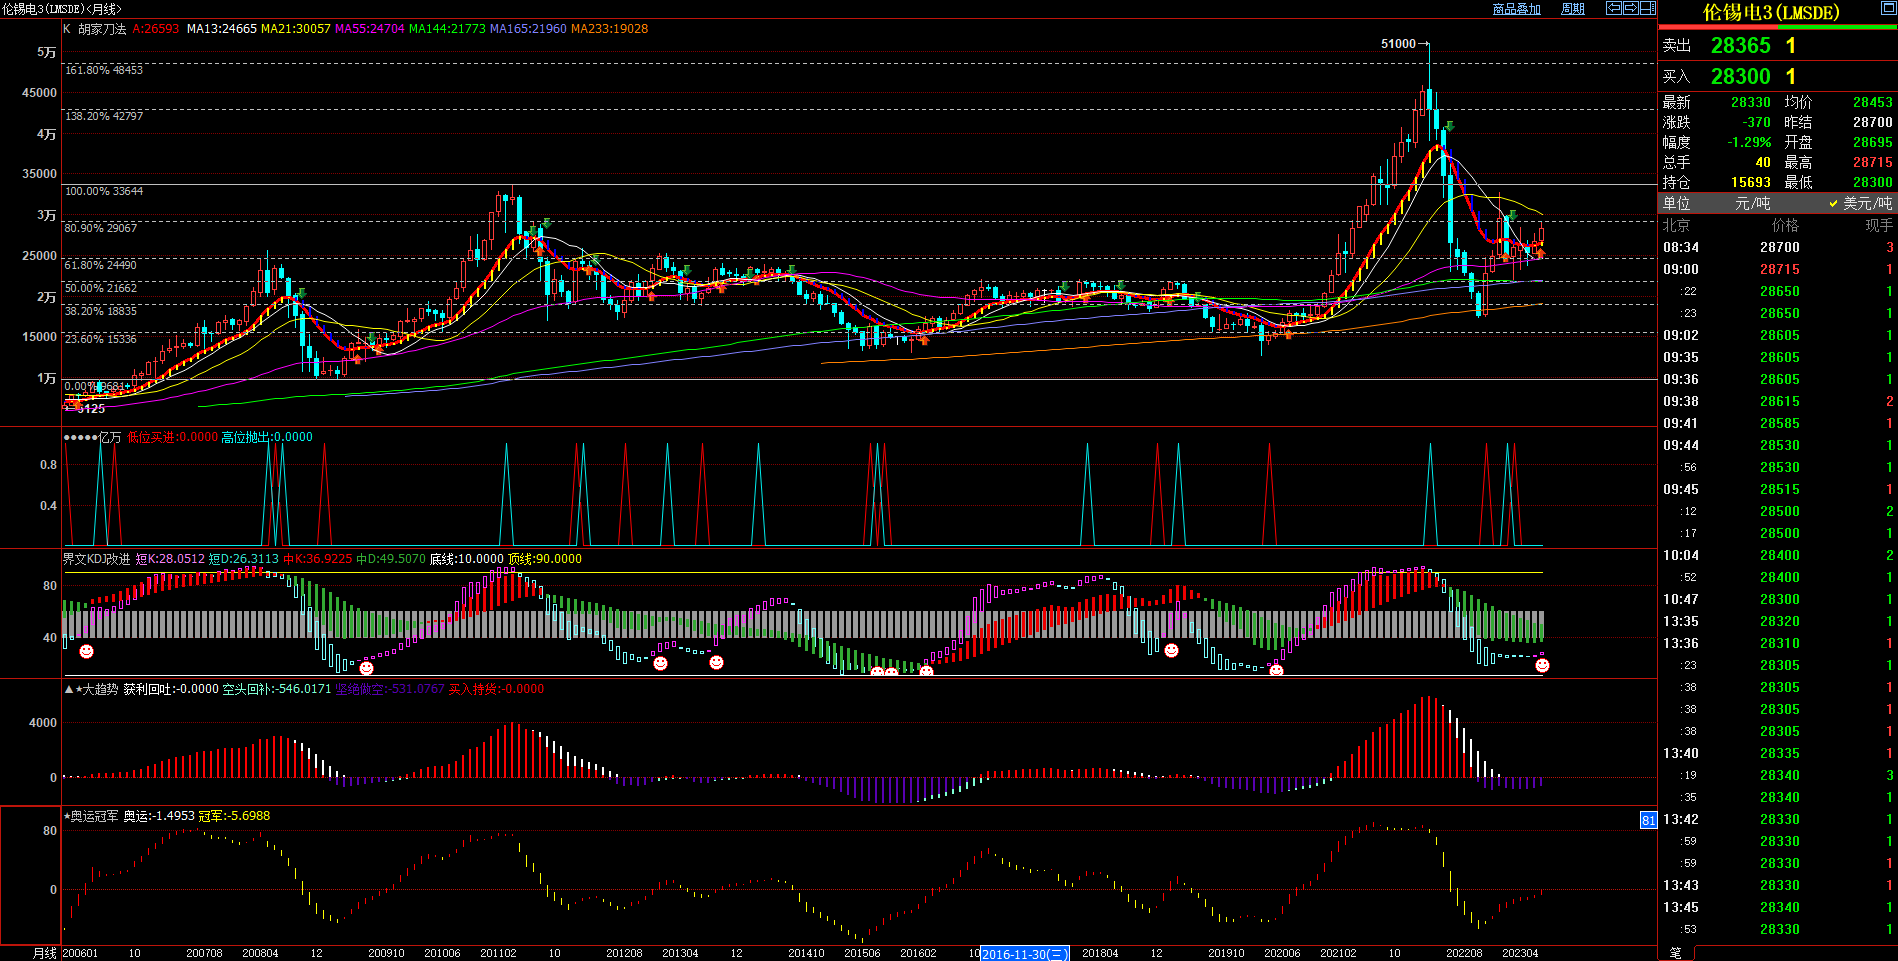The image size is (1898, 961).
Task: Click the 奥运冠军 indicator title
Action: point(93,816)
